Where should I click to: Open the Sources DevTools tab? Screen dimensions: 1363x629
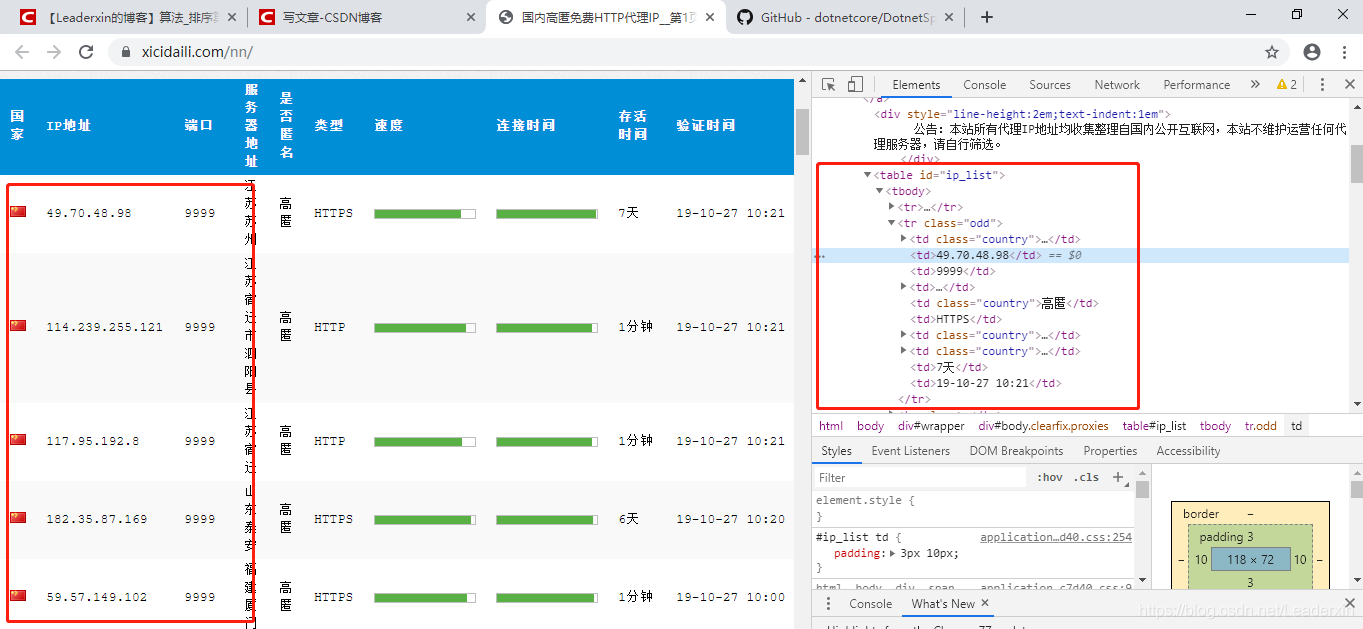(1050, 85)
